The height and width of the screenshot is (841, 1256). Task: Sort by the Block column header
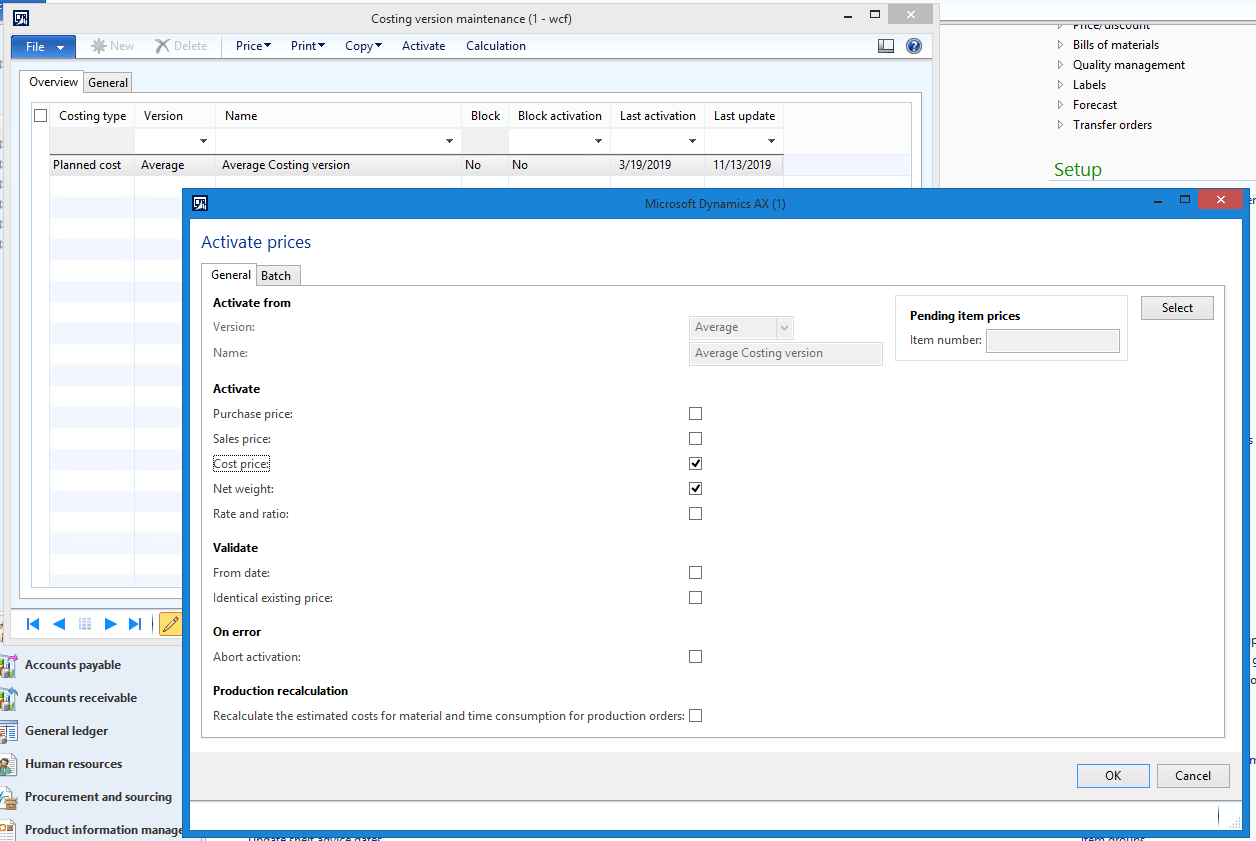coord(485,116)
